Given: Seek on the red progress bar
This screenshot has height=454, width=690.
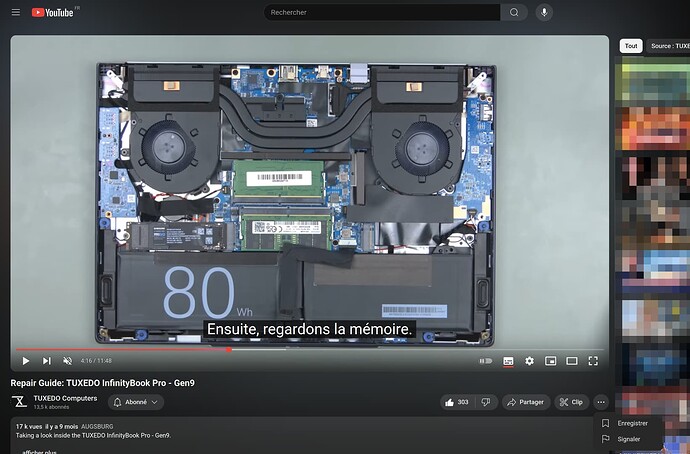Looking at the screenshot, I should pos(310,350).
